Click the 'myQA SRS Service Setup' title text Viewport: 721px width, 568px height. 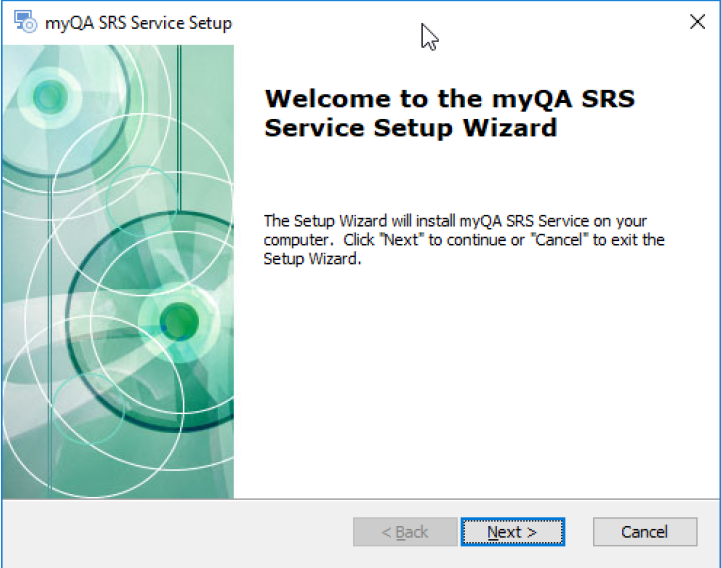[138, 23]
